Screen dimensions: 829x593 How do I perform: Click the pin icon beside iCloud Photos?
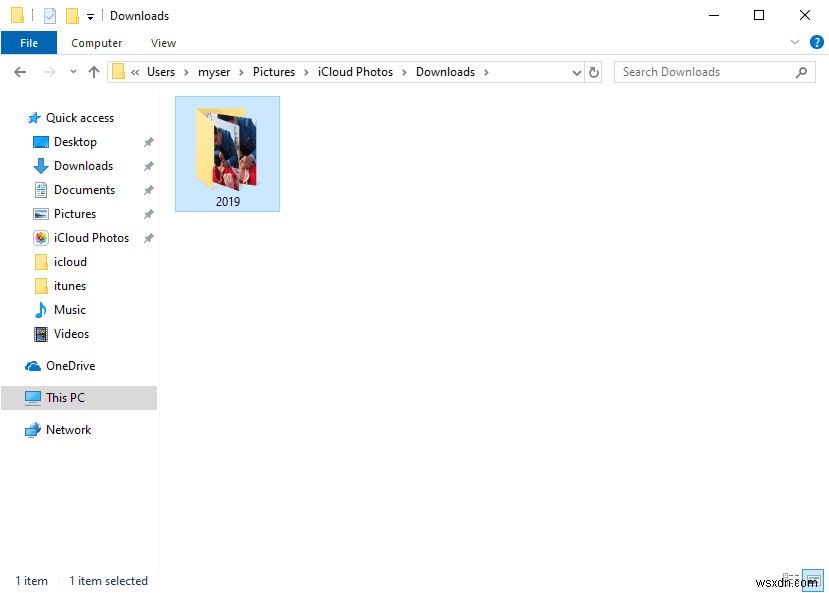[149, 238]
